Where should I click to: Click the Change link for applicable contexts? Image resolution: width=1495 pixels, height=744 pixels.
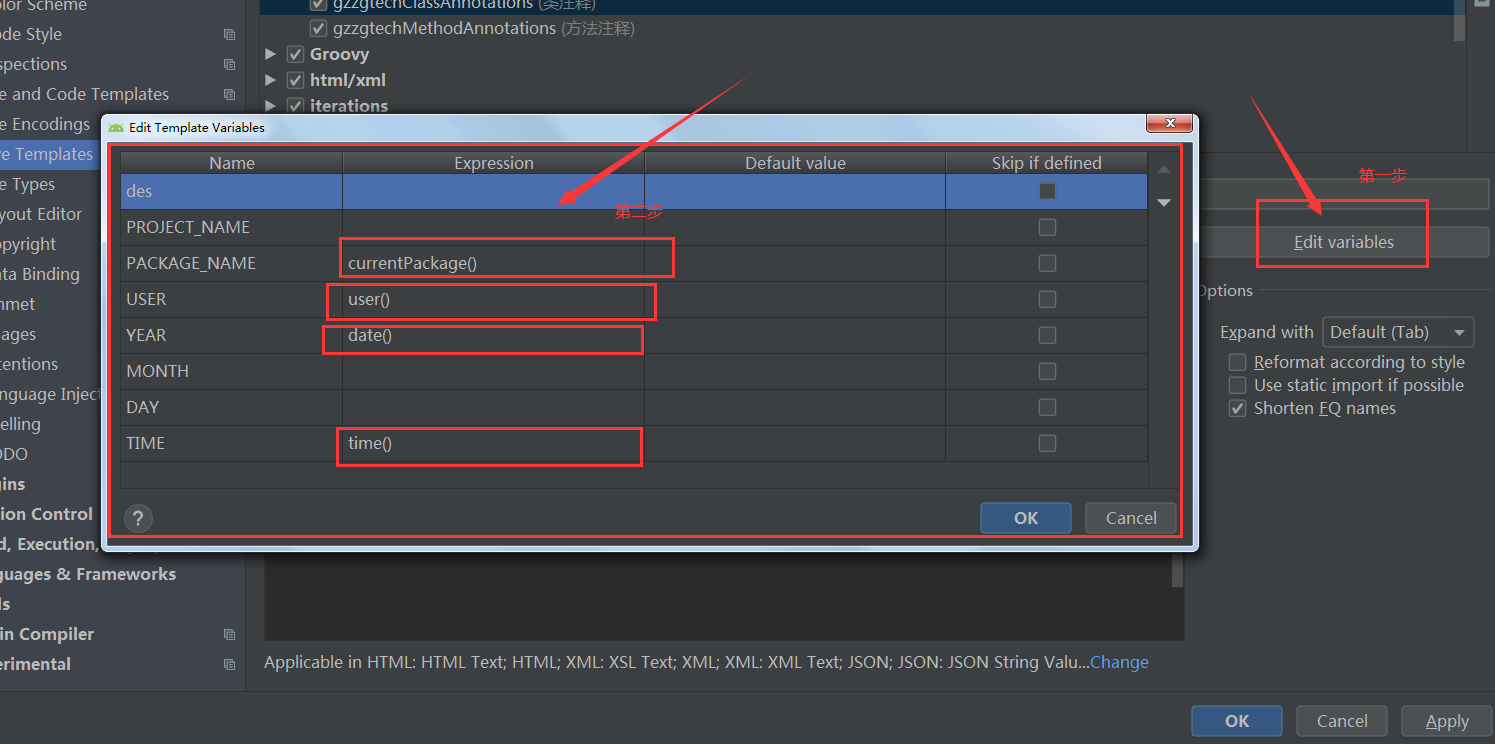(1119, 662)
